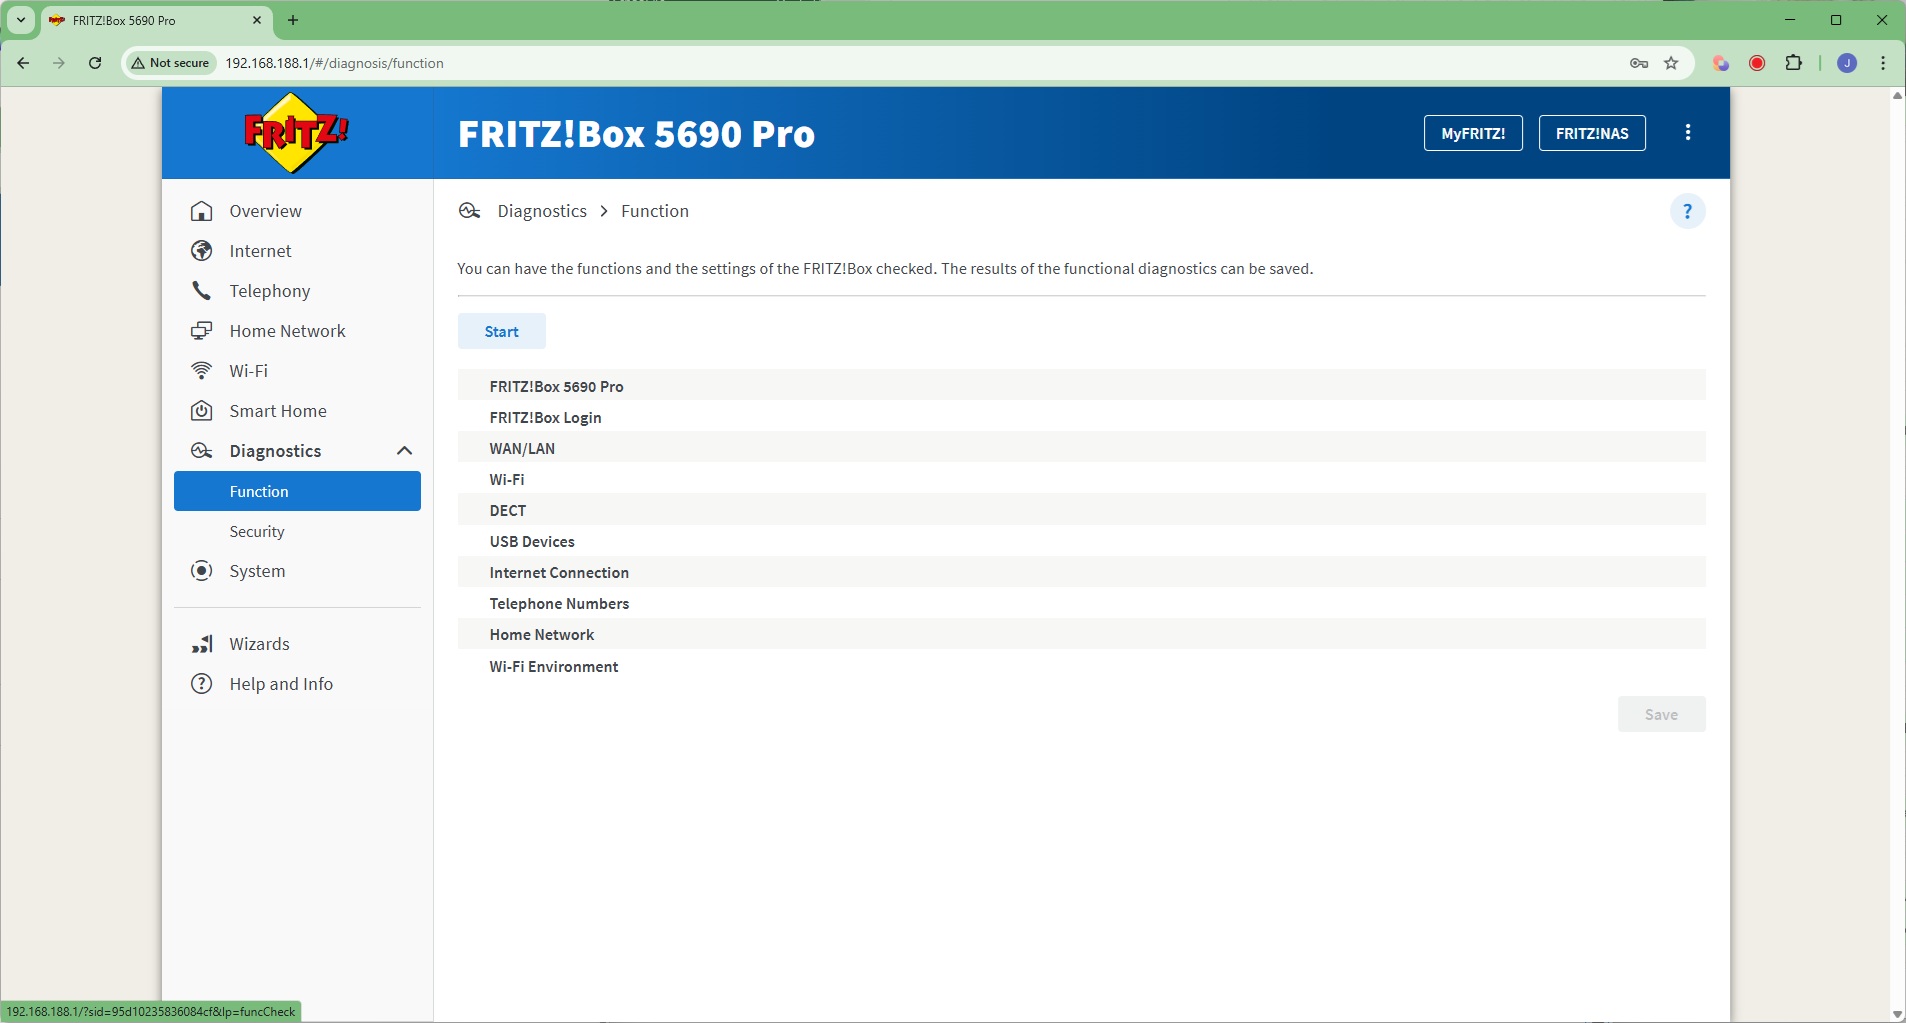Open the page help question mark button
This screenshot has width=1906, height=1023.
pos(1688,211)
